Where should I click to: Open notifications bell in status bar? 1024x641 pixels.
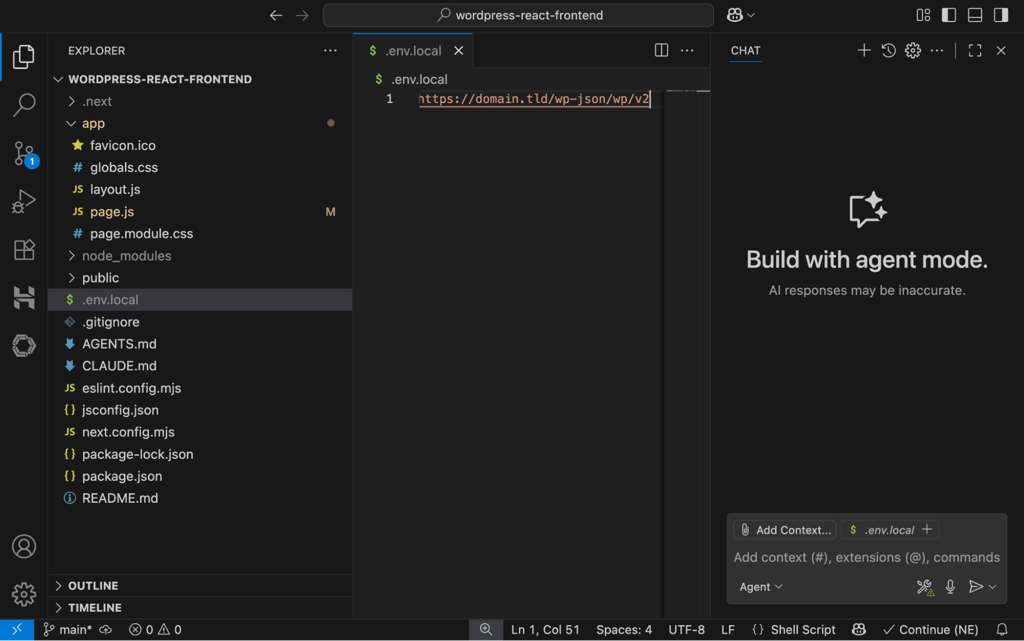(x=1002, y=629)
